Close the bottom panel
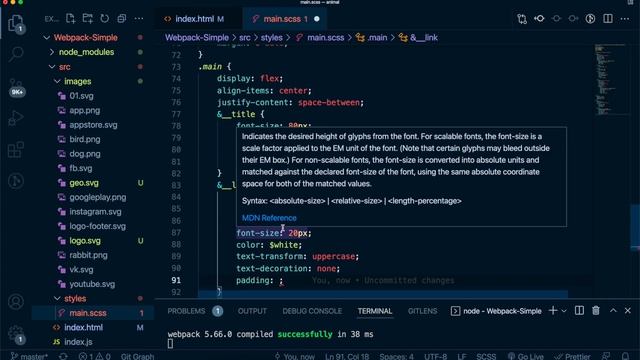Screen dimensions: 640x360 click(x=628, y=311)
